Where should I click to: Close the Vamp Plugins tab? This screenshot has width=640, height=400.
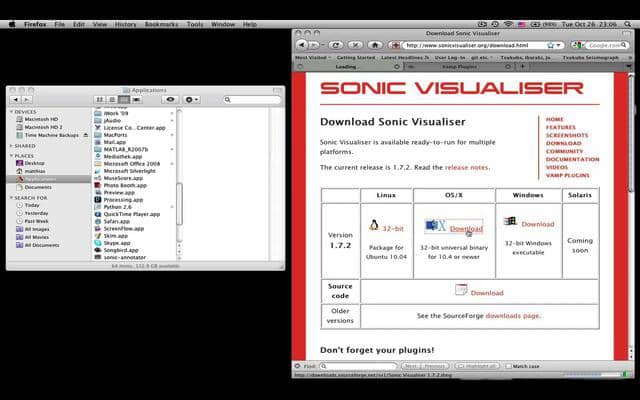tap(508, 67)
